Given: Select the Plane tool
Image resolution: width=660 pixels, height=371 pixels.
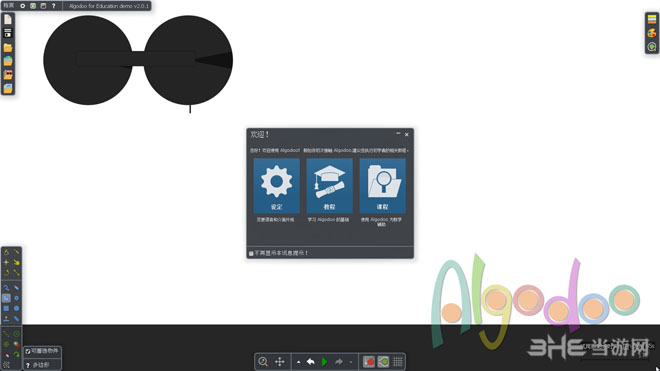Looking at the screenshot, I should point(6,319).
